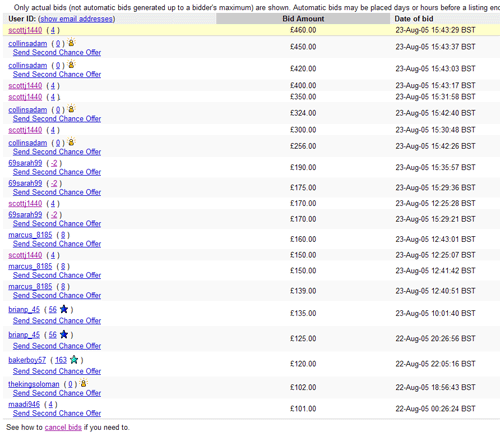
Task: Send Second Chance Offer for marcus_8185's £160.00 bid
Action: pyautogui.click(x=57, y=244)
